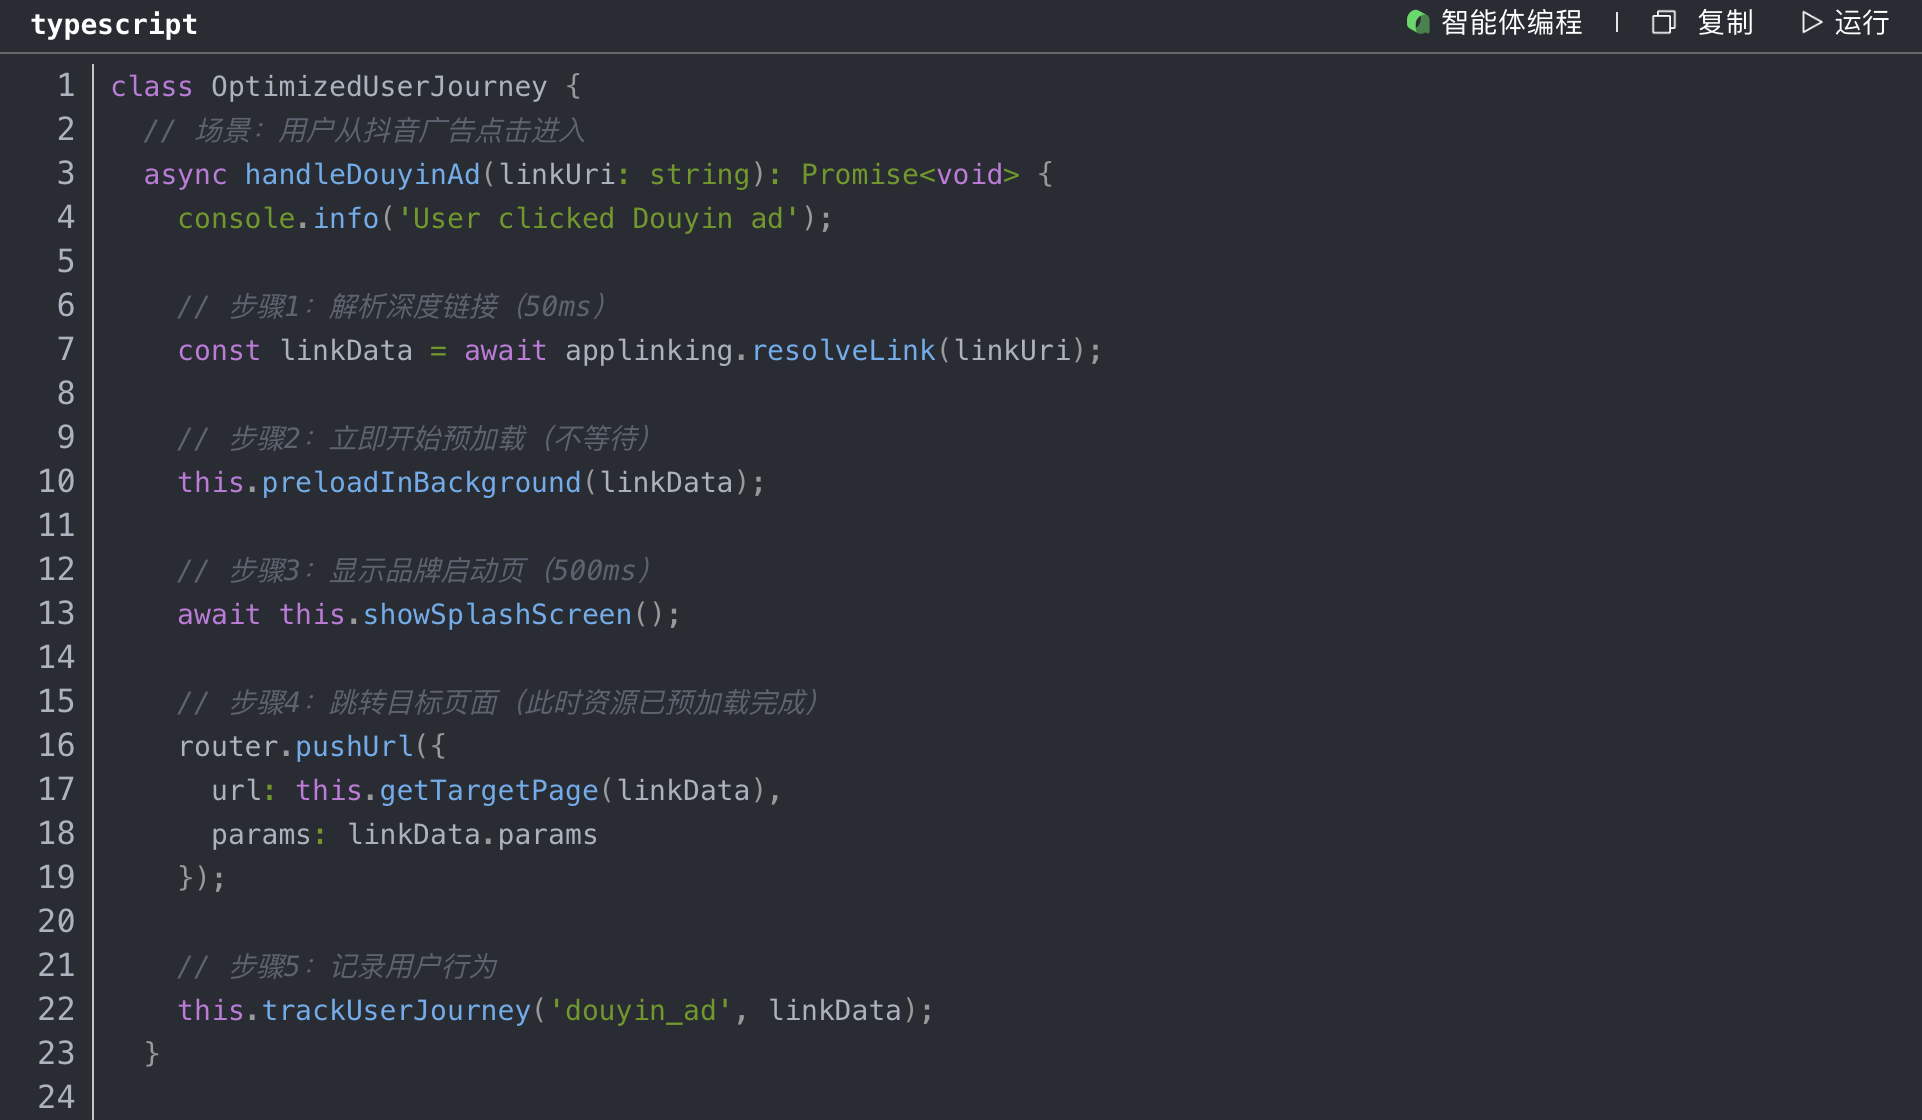Click the run play triangle icon
The image size is (1922, 1120).
point(1811,22)
